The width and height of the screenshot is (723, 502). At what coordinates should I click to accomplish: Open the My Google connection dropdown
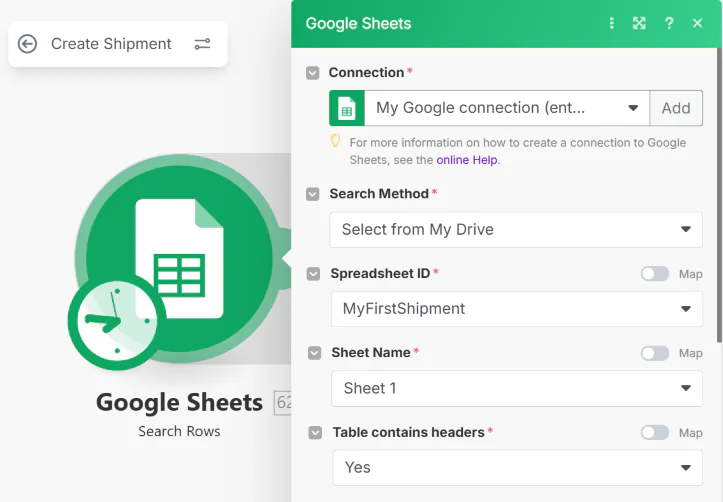pos(507,108)
